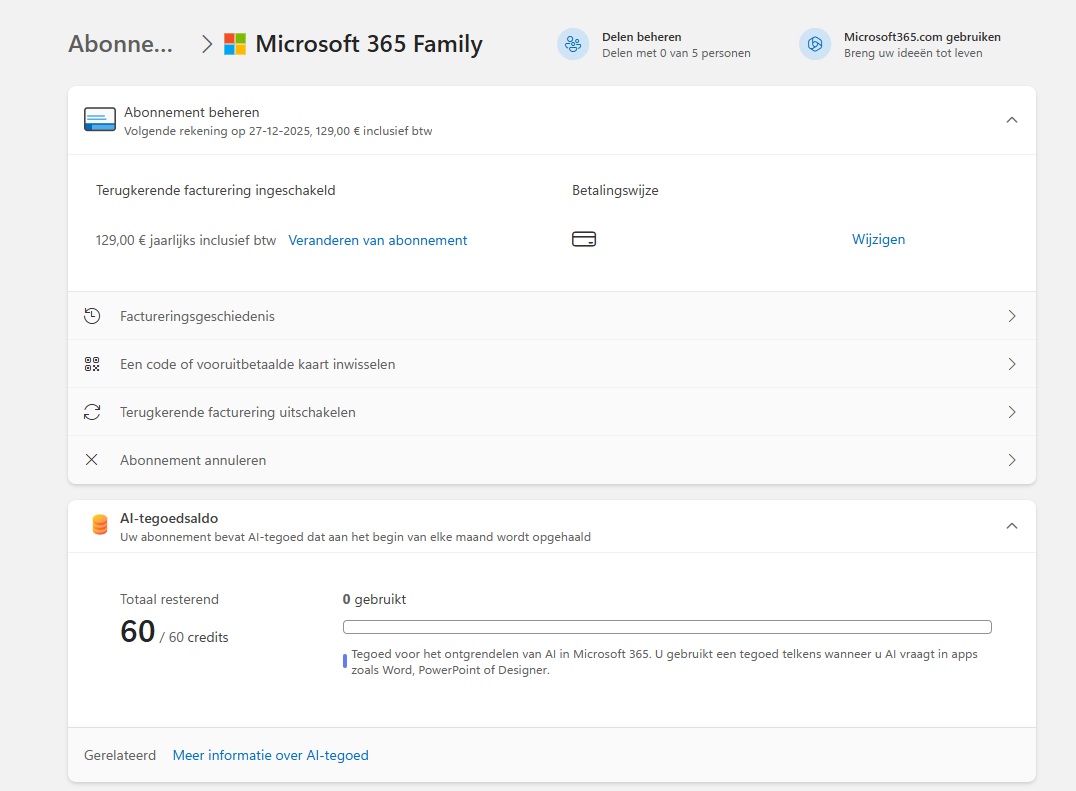Click the refresh arrows icon for Terugkerende facturering
Viewport: 1076px width, 791px height.
pyautogui.click(x=92, y=412)
